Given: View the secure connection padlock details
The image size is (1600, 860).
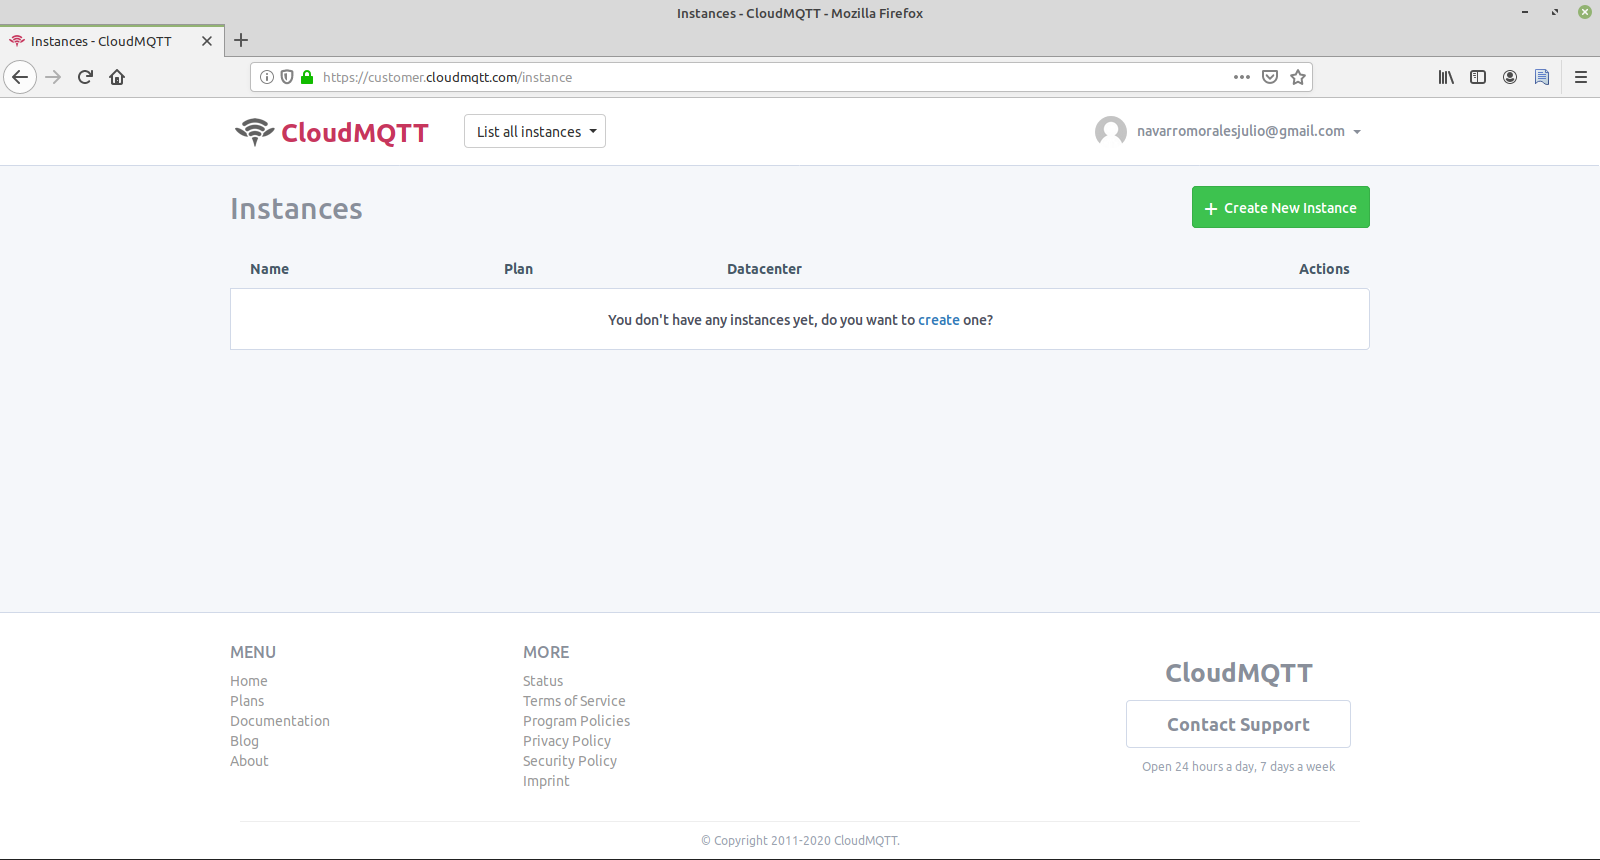Looking at the screenshot, I should 307,77.
